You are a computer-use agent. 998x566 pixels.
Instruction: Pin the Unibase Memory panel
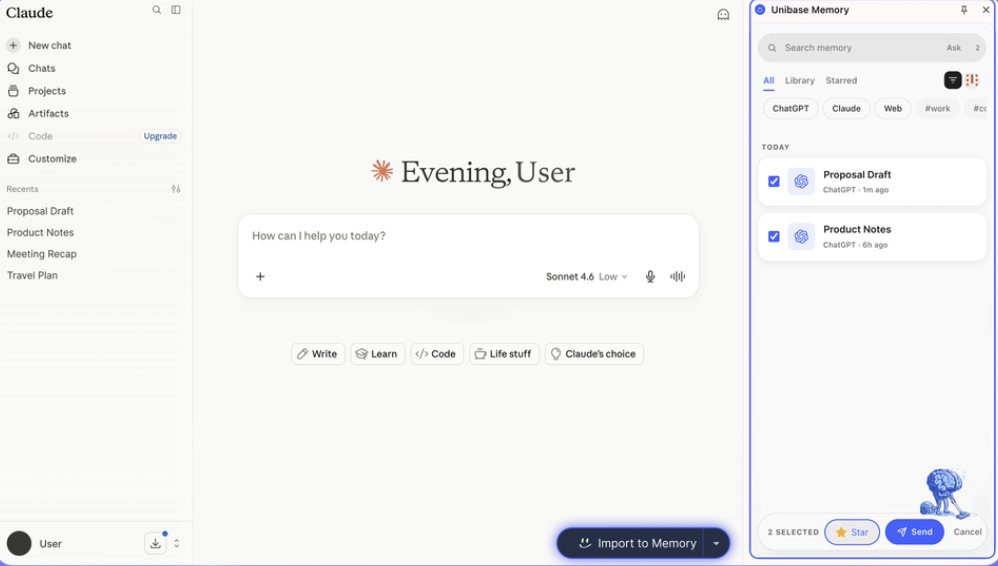964,10
